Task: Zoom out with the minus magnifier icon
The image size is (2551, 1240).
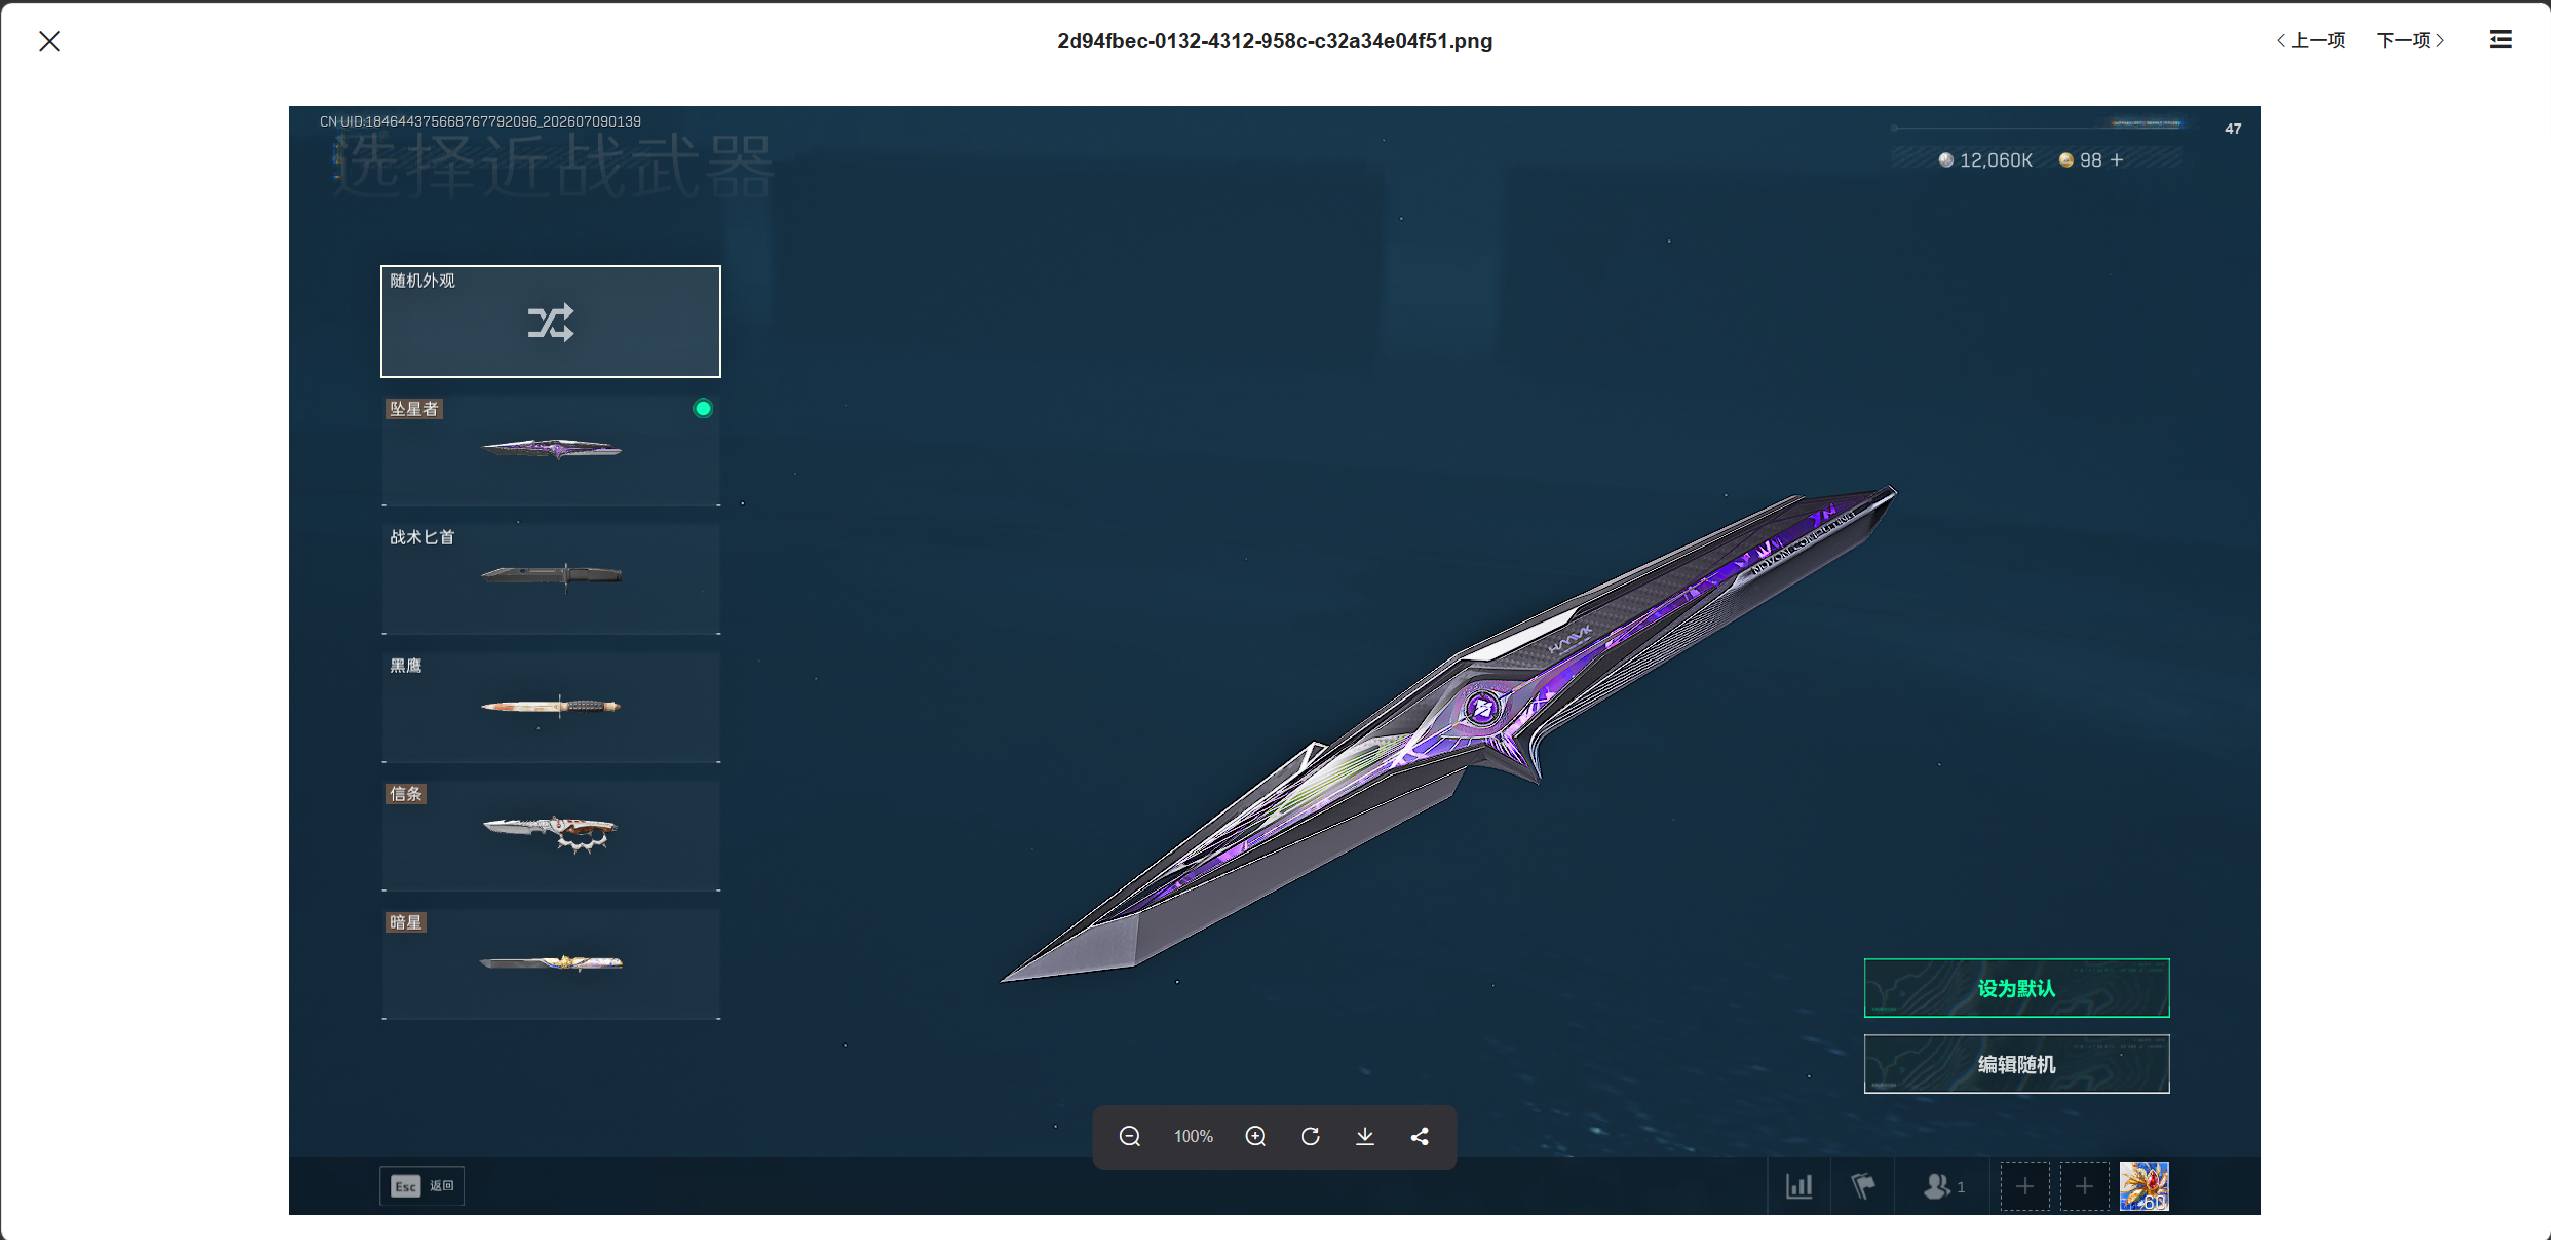Action: 1130,1136
